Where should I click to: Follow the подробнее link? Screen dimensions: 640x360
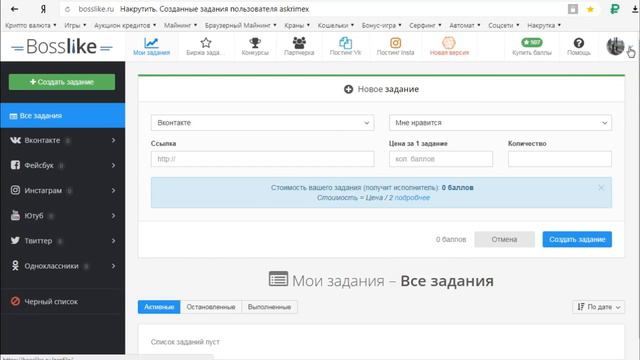pos(412,198)
